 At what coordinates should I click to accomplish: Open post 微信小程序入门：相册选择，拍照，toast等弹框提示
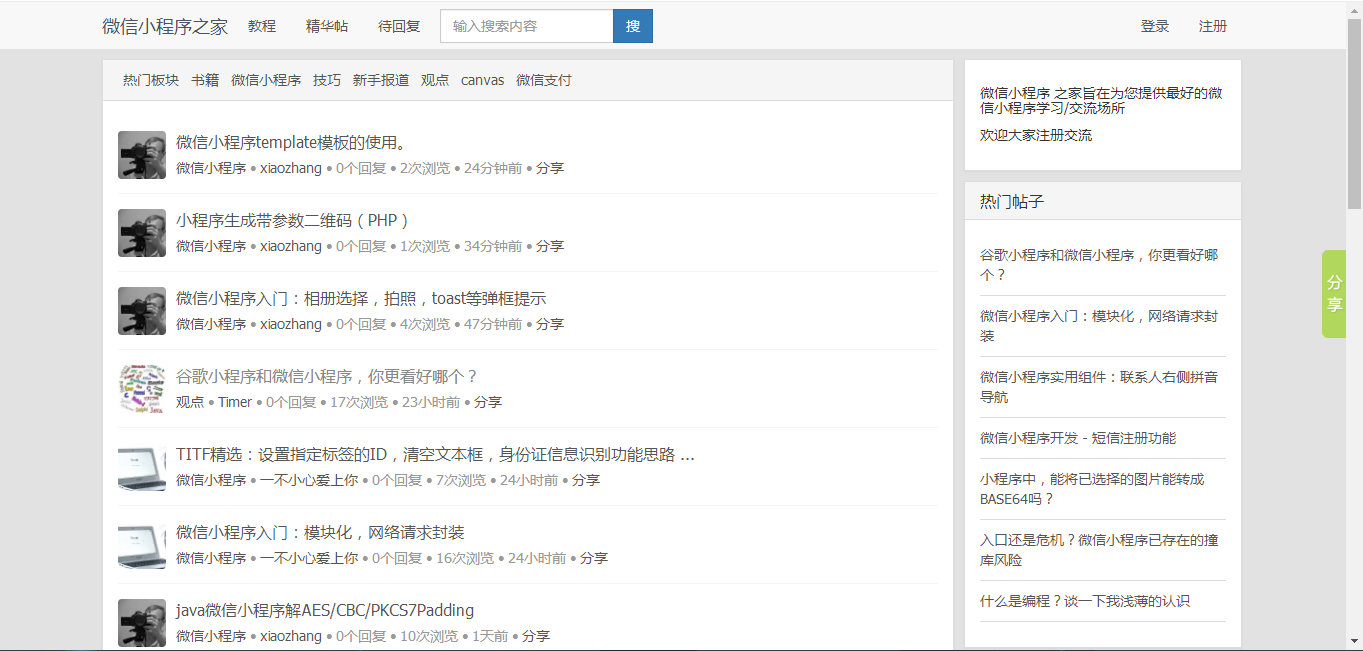(361, 298)
